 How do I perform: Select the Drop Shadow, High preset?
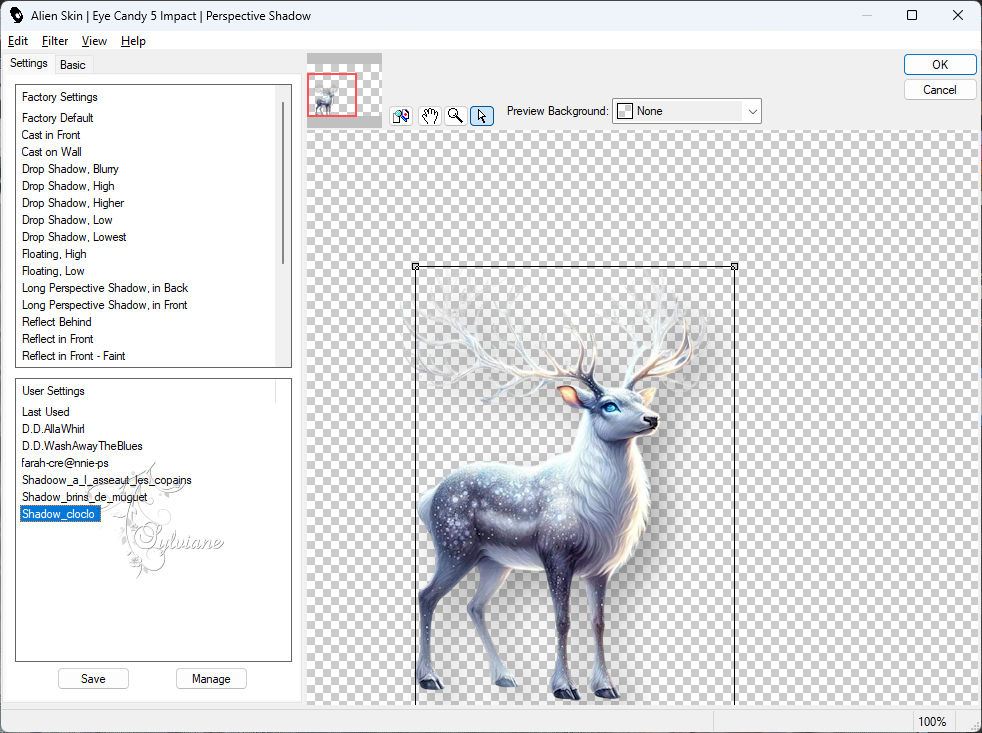(68, 185)
